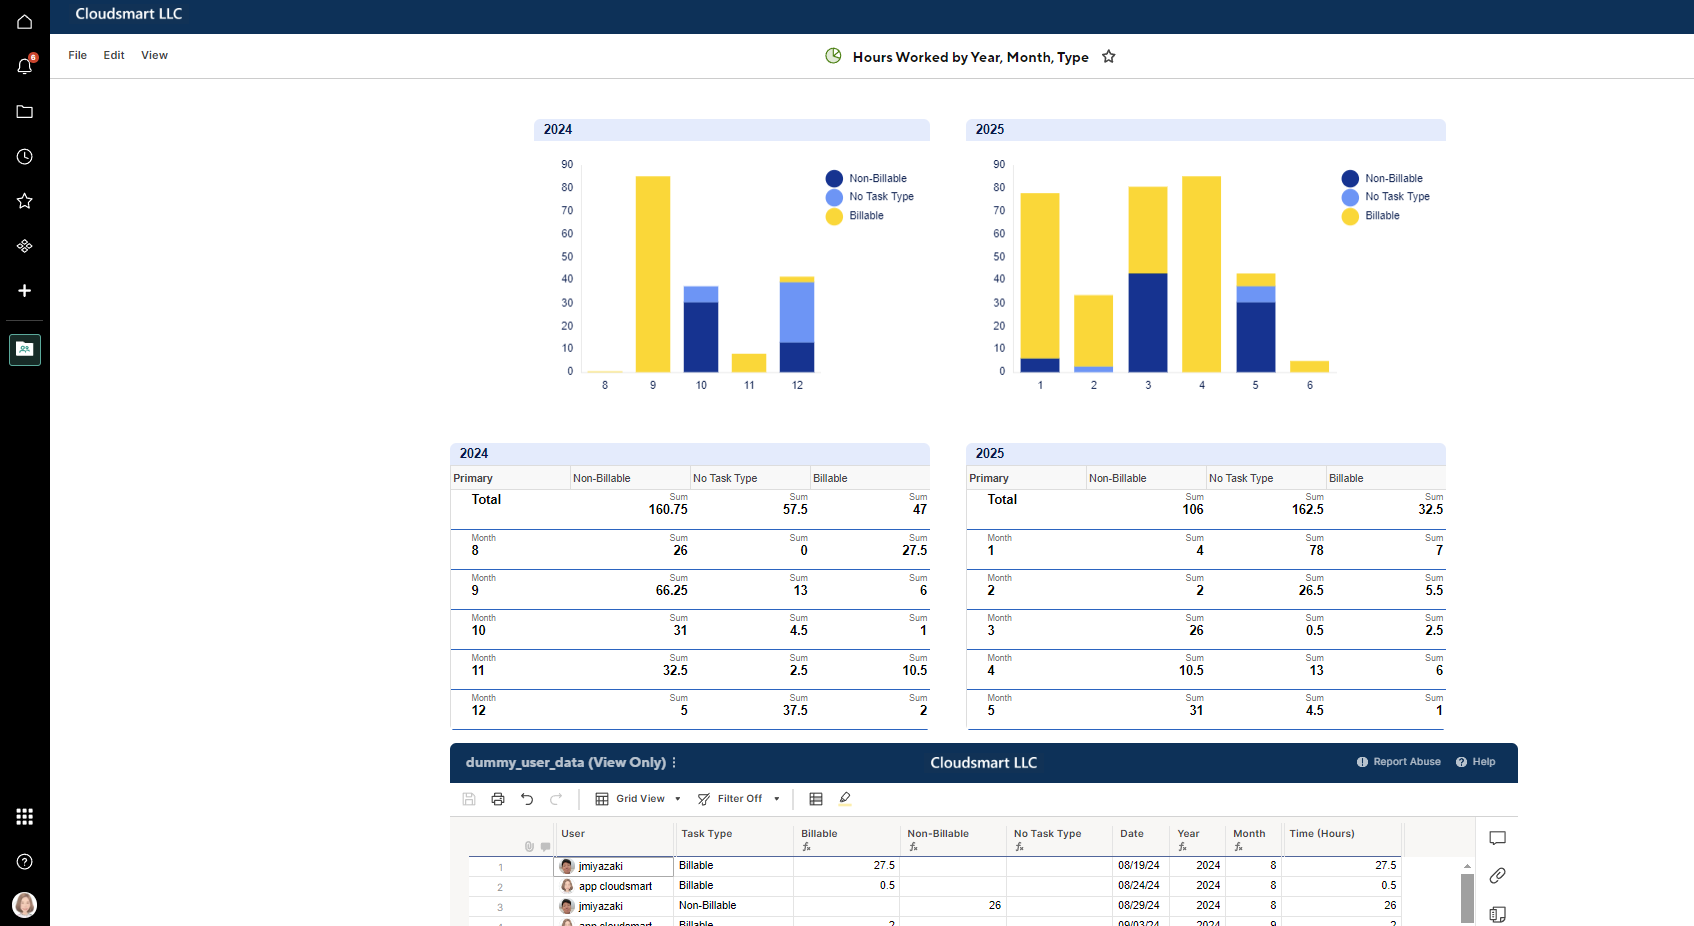The width and height of the screenshot is (1694, 926).
Task: Click 2024 Month 9 Non-Billable value 66.25
Action: [671, 591]
